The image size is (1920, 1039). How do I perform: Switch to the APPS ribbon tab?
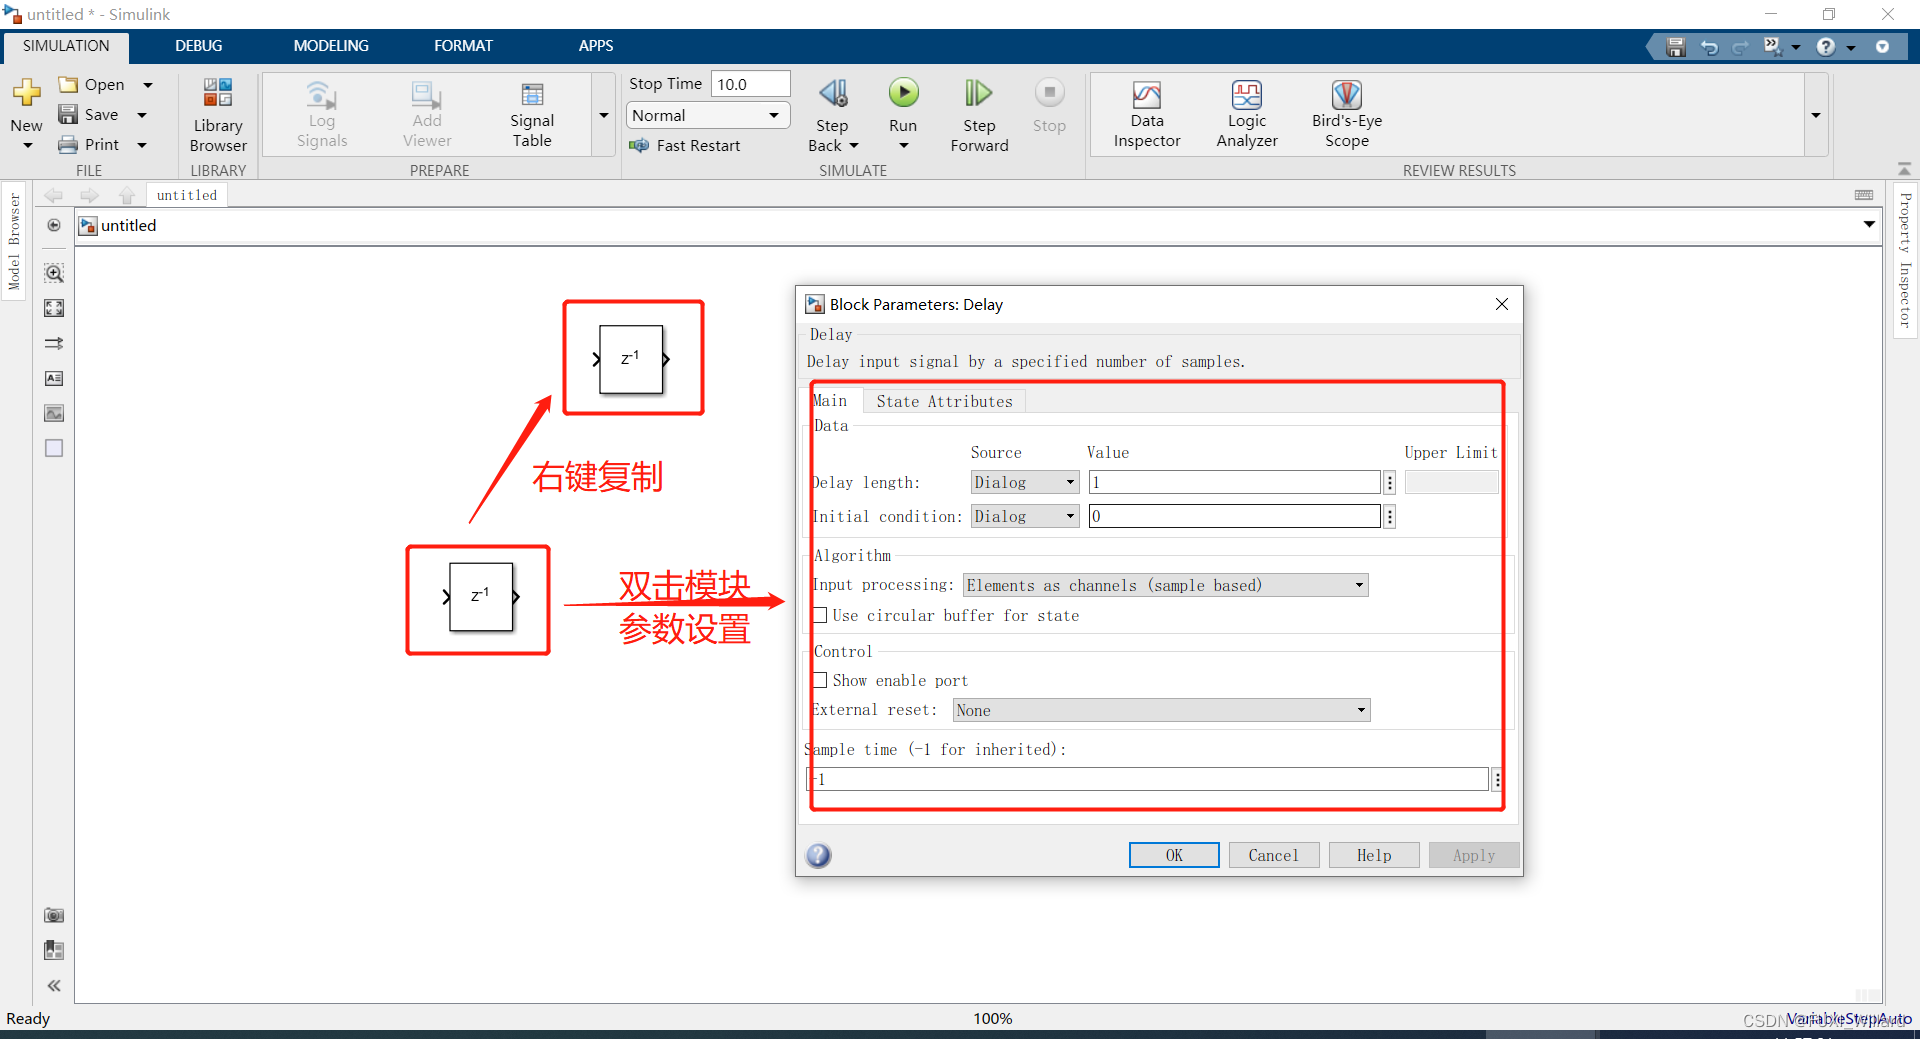tap(596, 46)
